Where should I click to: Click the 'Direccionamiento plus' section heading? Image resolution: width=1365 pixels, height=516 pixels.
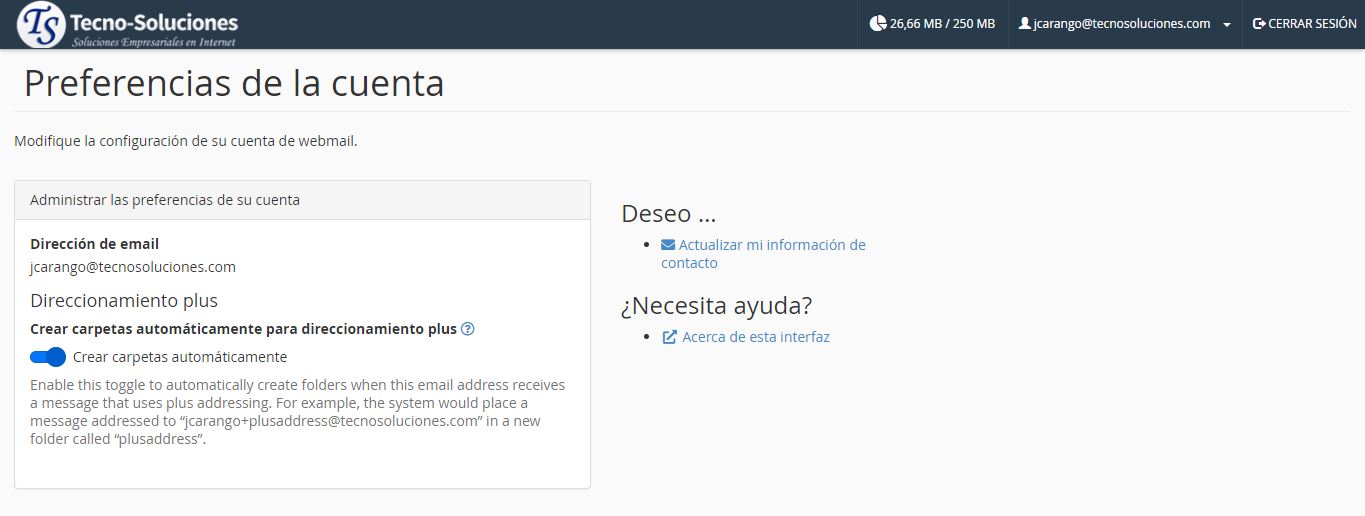coord(124,300)
